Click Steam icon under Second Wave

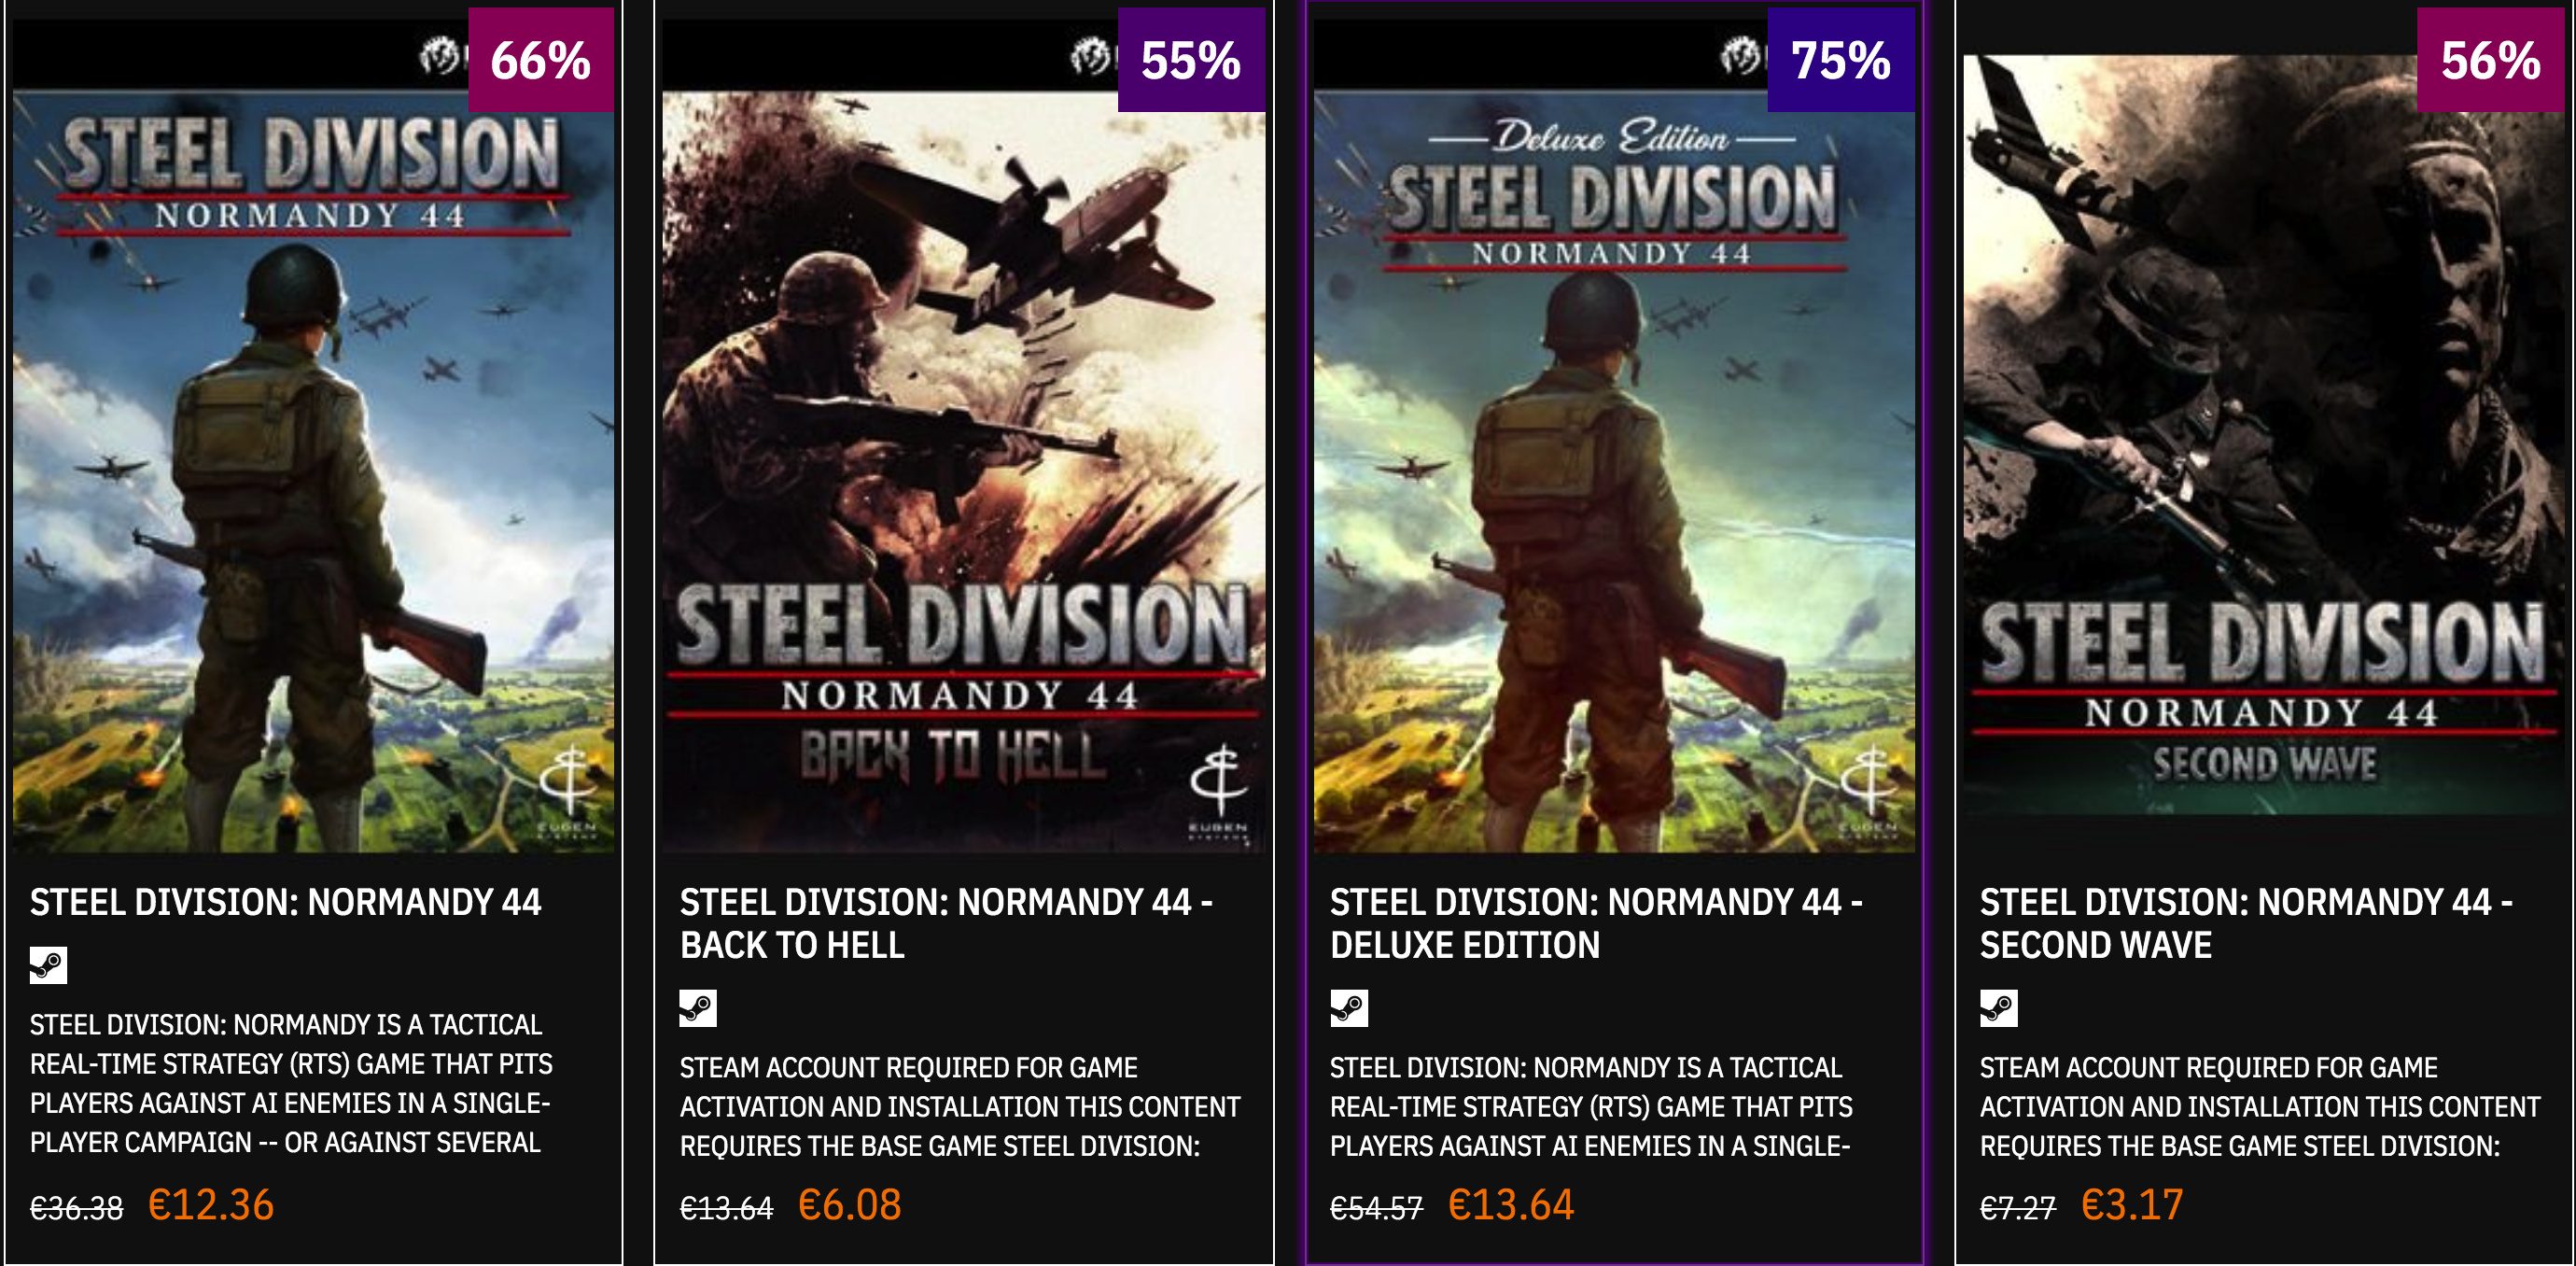[1998, 1008]
